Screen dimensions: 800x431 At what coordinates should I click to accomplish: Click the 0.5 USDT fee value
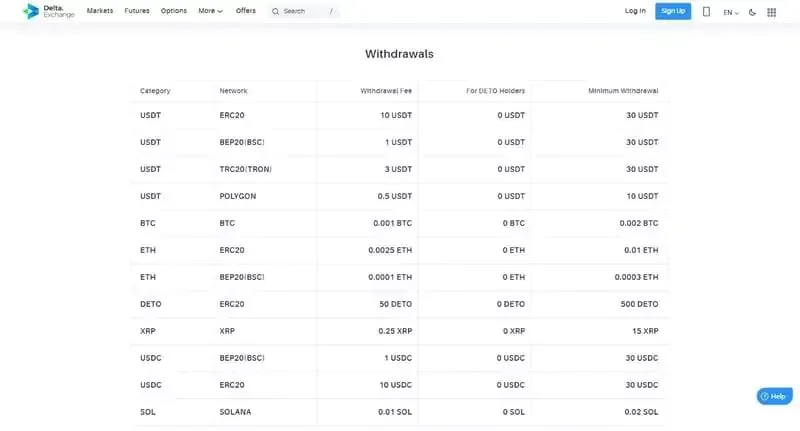[394, 196]
